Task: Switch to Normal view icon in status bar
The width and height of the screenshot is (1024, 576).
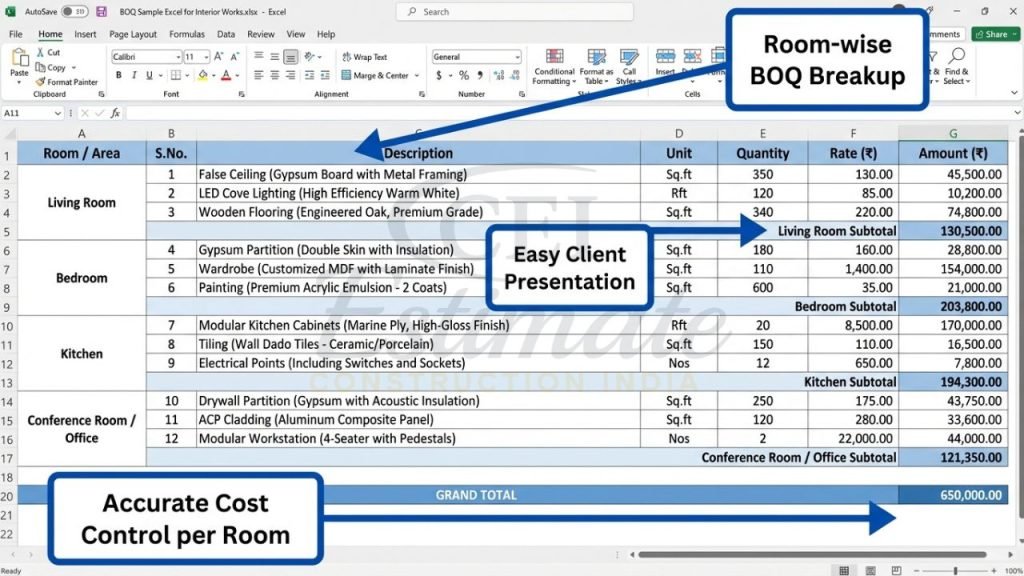Action: point(844,570)
